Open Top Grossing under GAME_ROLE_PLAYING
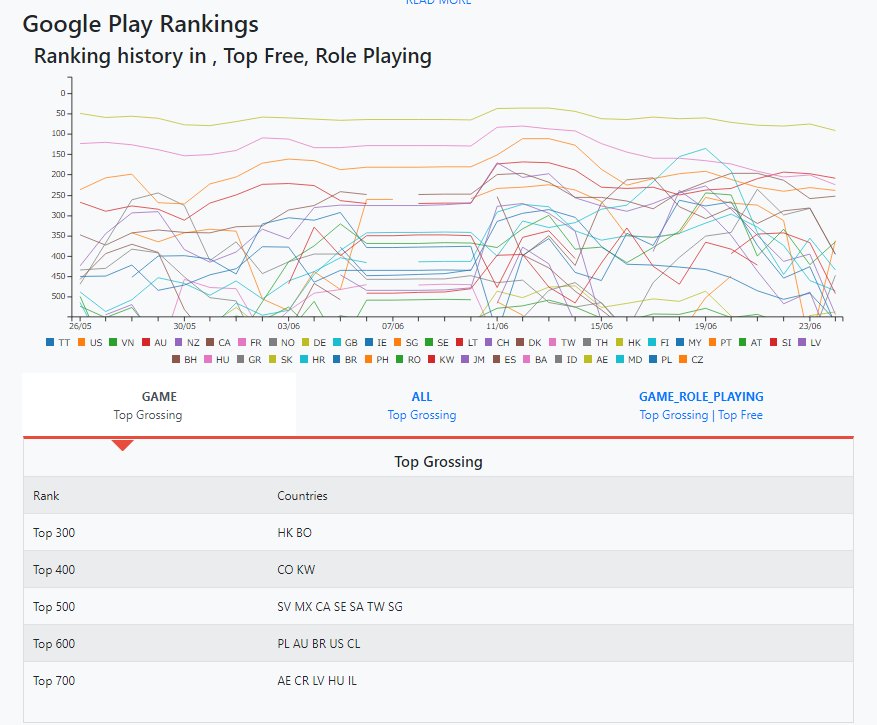Screen dimensions: 877x725 coord(673,415)
